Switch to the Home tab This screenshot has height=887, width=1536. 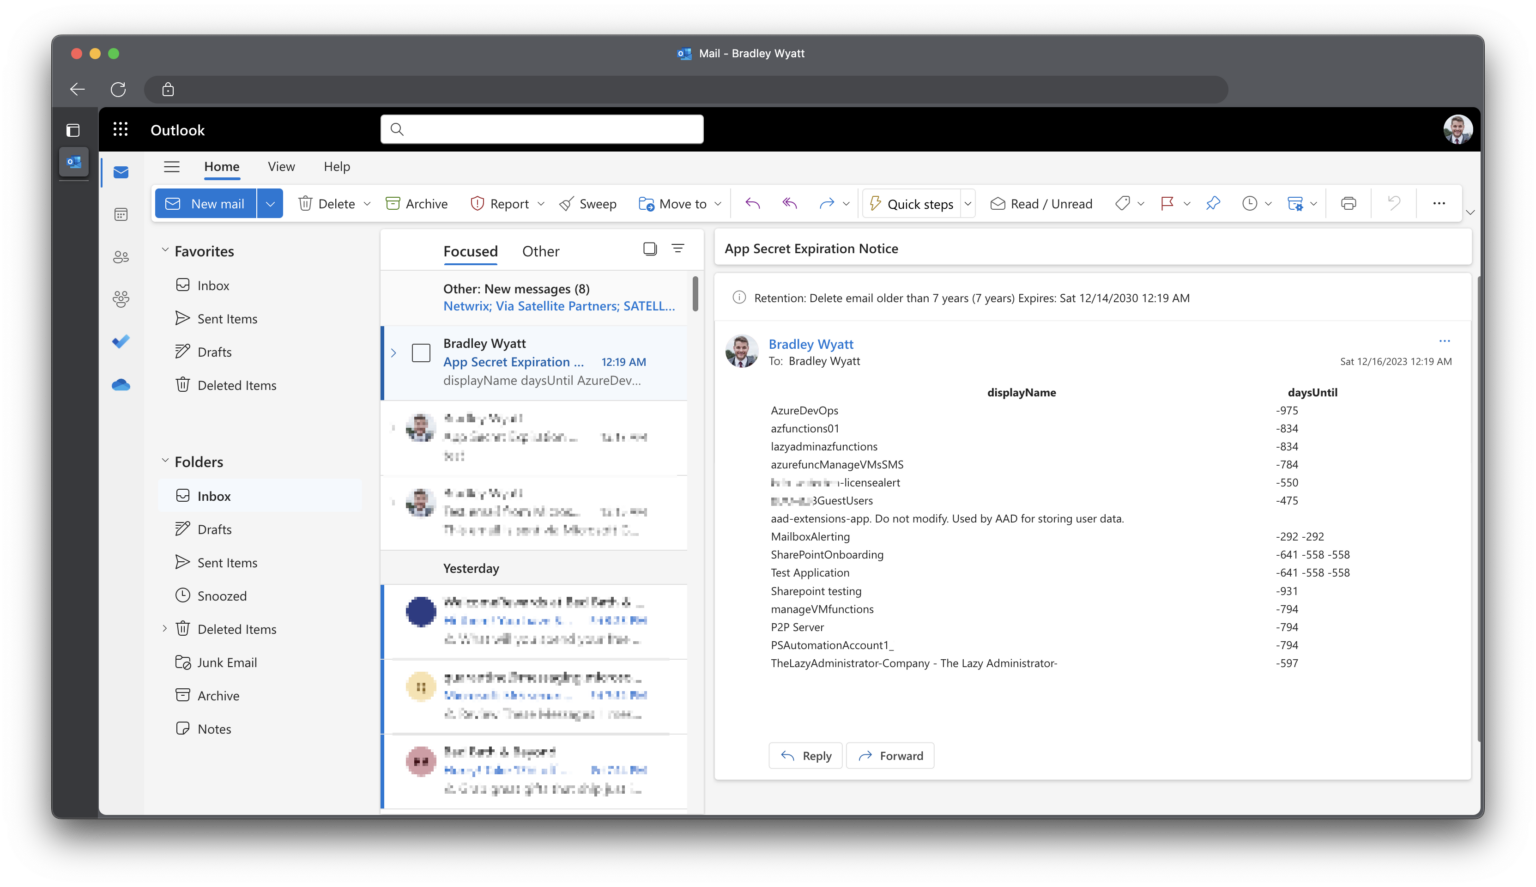pos(222,167)
